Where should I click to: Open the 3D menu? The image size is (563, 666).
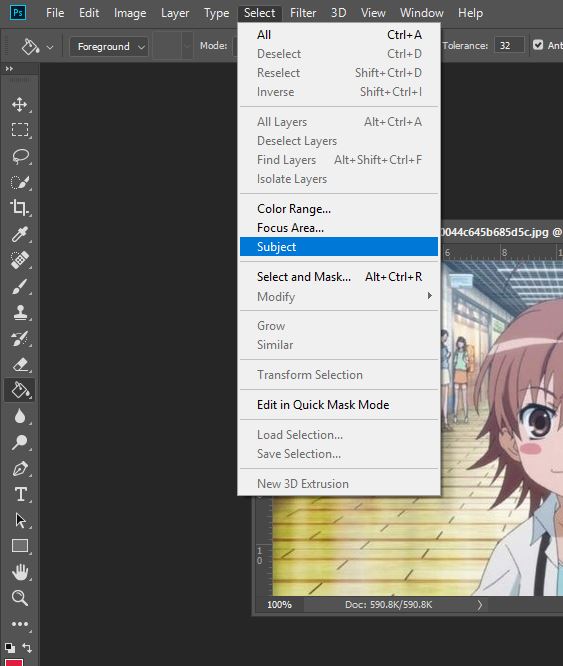pyautogui.click(x=338, y=13)
